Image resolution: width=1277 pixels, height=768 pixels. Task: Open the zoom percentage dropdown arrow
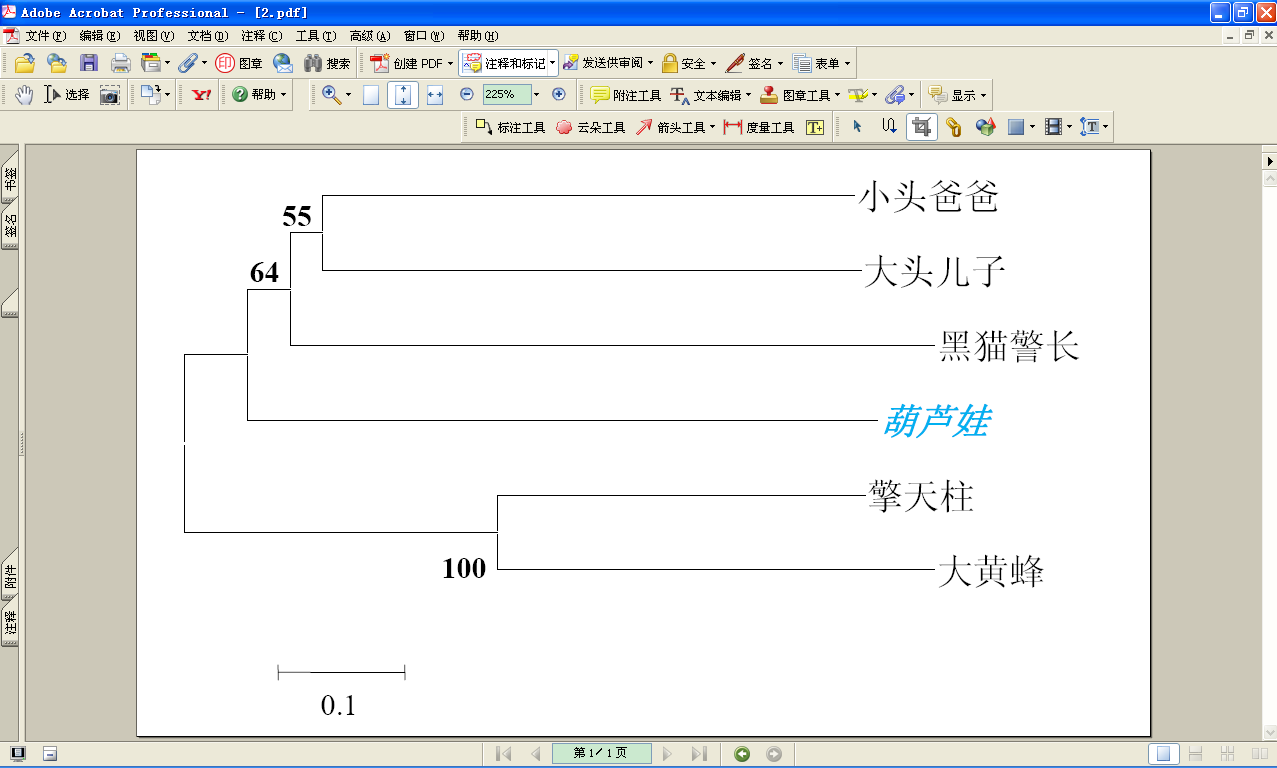(x=537, y=95)
